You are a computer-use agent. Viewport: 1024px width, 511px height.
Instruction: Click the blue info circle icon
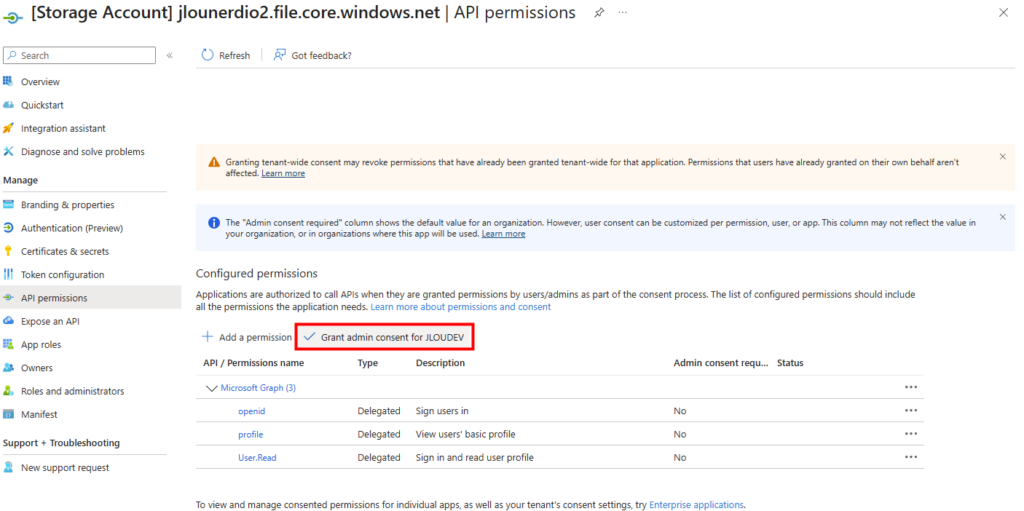(x=214, y=223)
